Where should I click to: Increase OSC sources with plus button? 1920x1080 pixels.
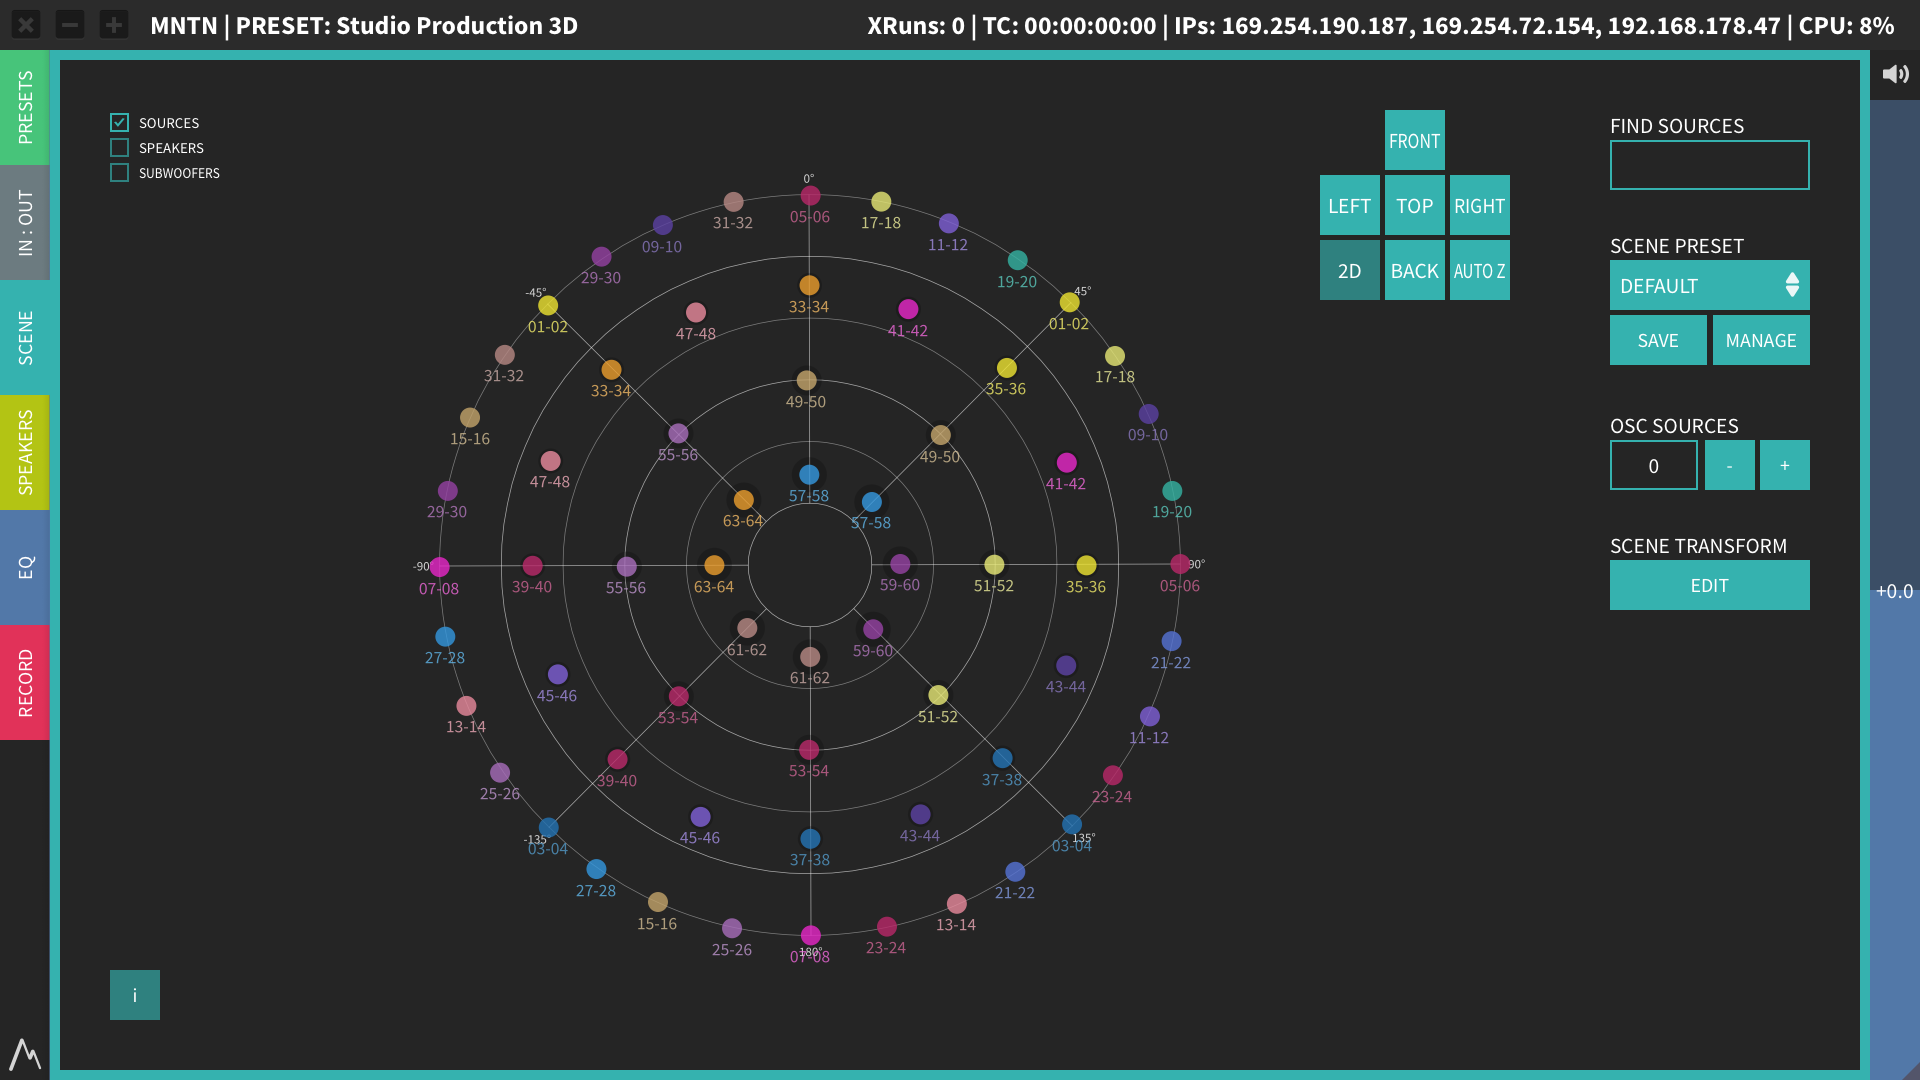[1784, 466]
